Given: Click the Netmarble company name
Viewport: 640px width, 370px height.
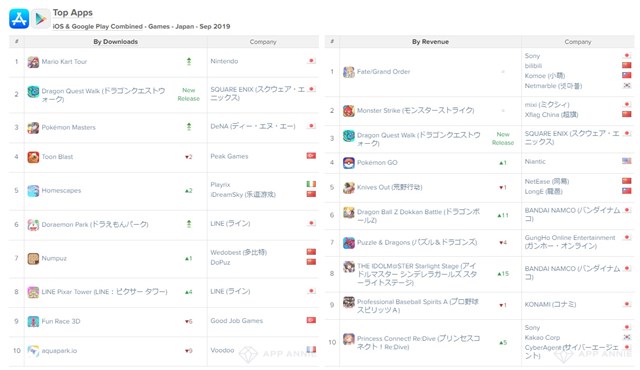Looking at the screenshot, I should [x=553, y=86].
